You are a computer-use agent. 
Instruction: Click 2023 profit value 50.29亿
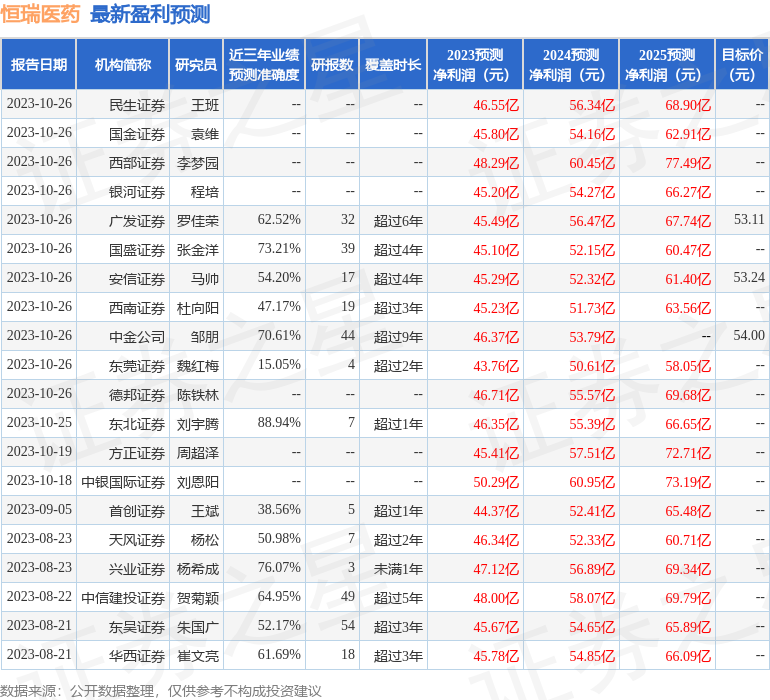496,482
